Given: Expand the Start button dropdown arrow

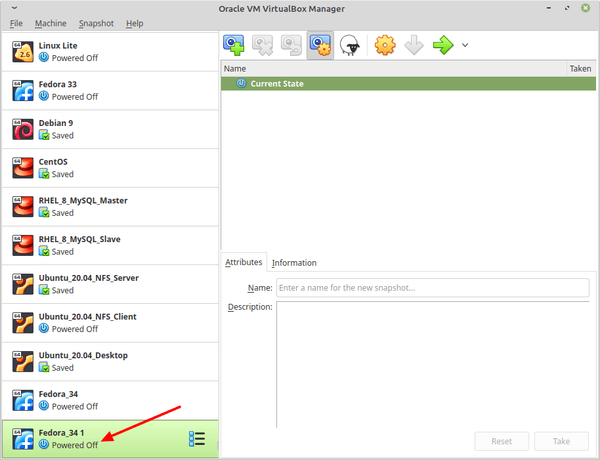Looking at the screenshot, I should click(x=465, y=45).
